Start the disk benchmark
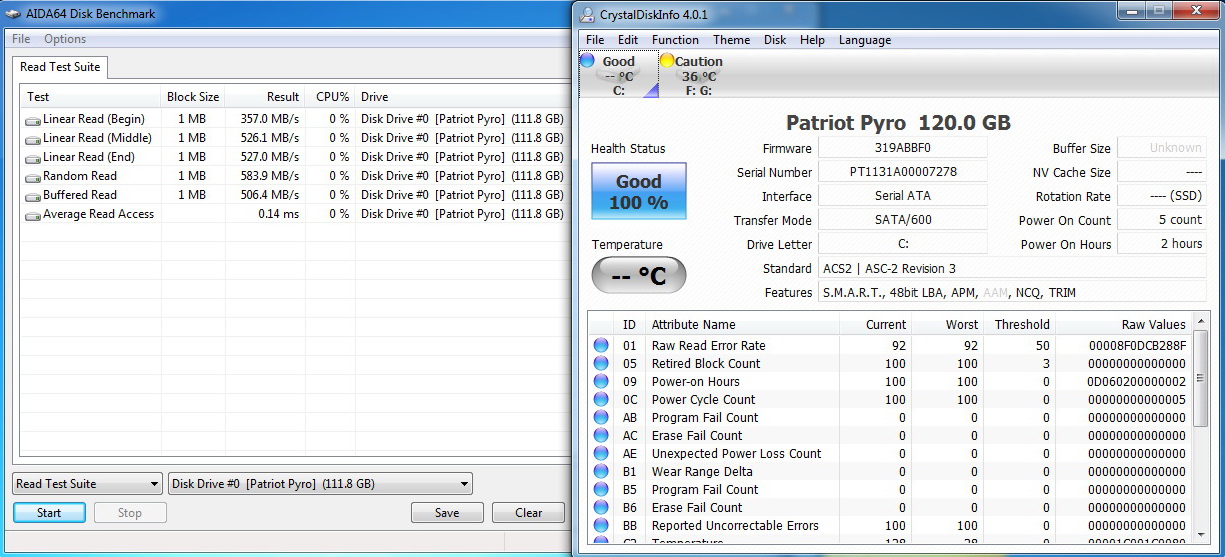Viewport: 1225px width, 557px height. 49,513
